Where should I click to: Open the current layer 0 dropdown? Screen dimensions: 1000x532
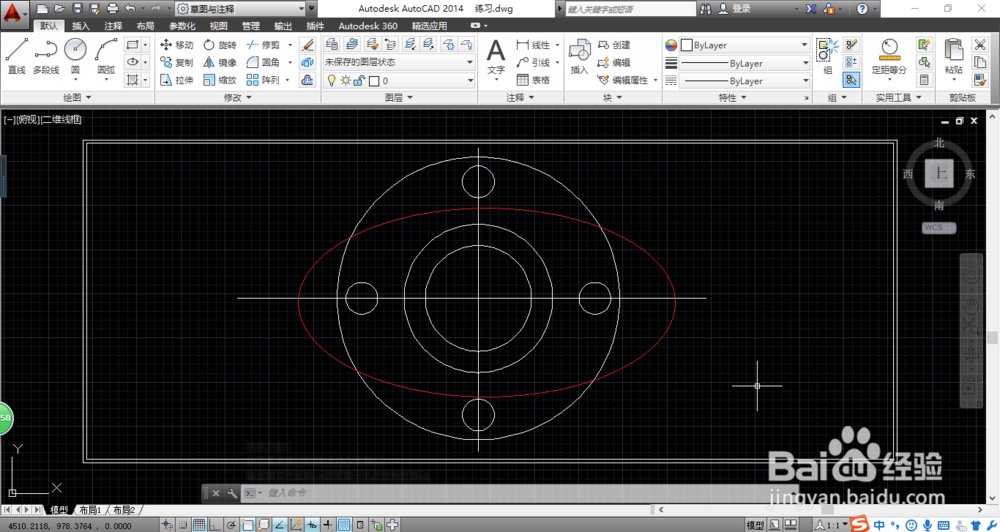pos(399,80)
